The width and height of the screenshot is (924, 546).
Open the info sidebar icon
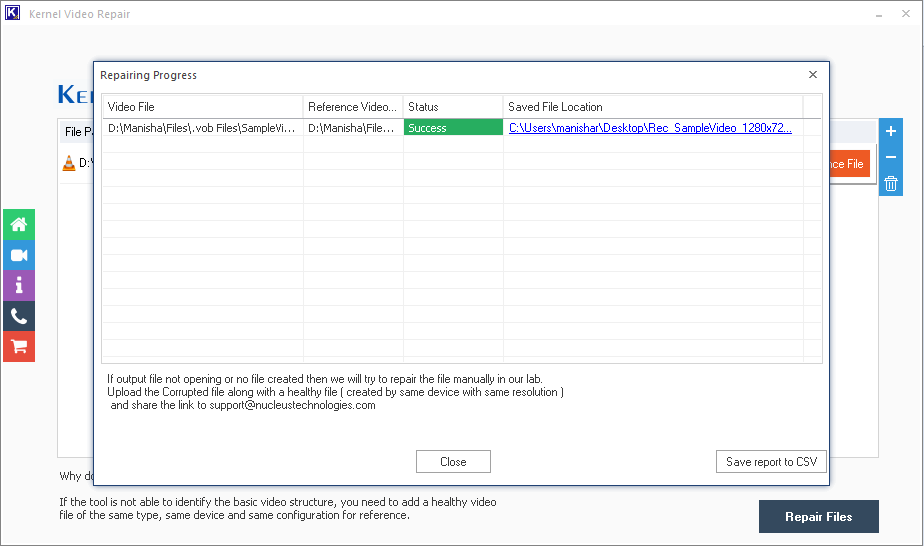click(19, 286)
